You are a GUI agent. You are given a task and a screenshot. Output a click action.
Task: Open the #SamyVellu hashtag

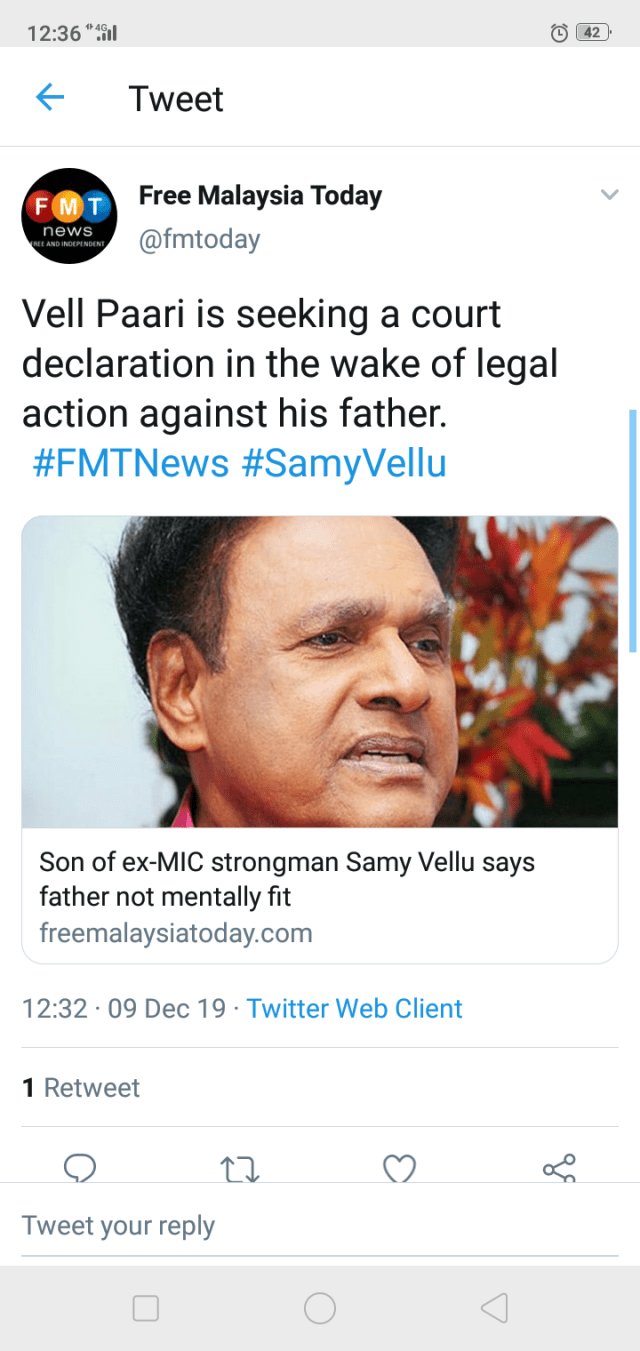point(344,464)
